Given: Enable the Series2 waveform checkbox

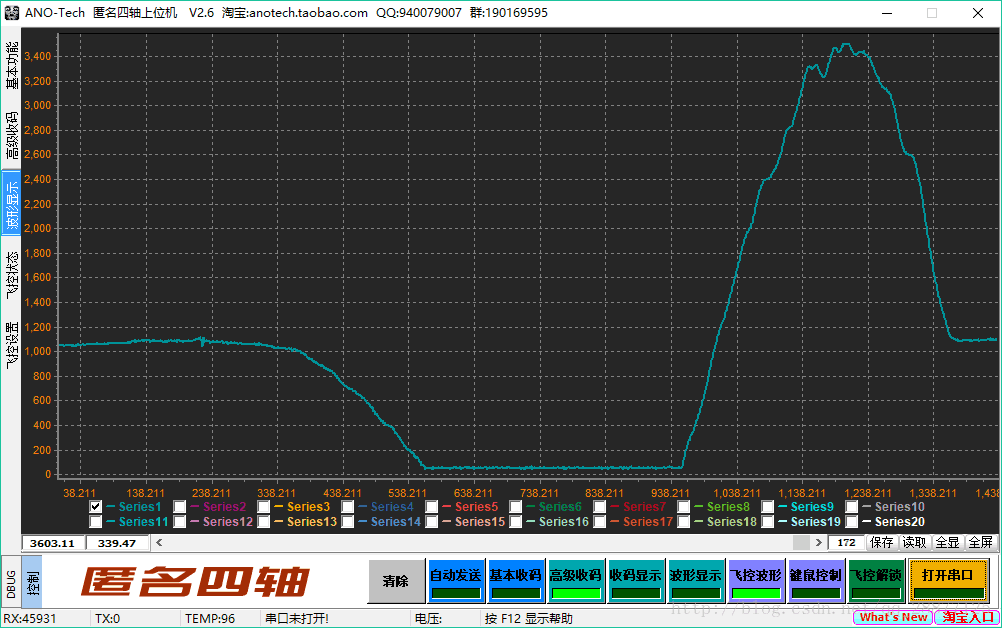Looking at the screenshot, I should pos(180,507).
